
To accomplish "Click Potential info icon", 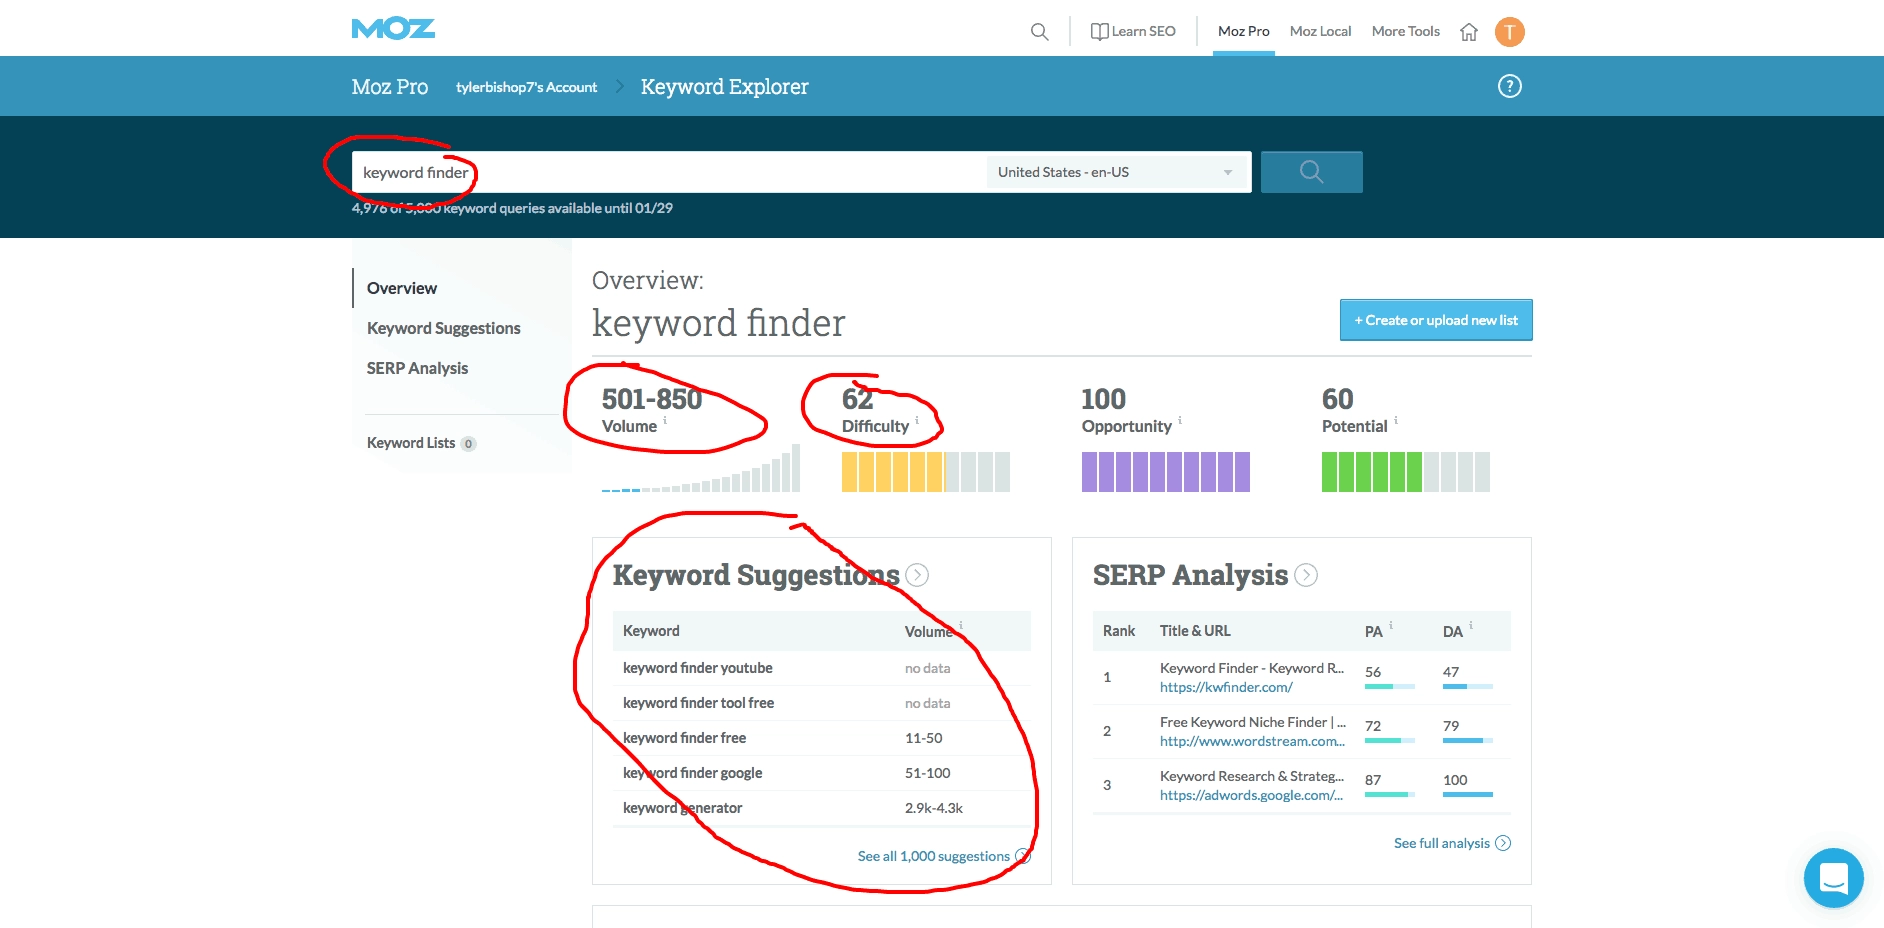I will (x=1396, y=421).
